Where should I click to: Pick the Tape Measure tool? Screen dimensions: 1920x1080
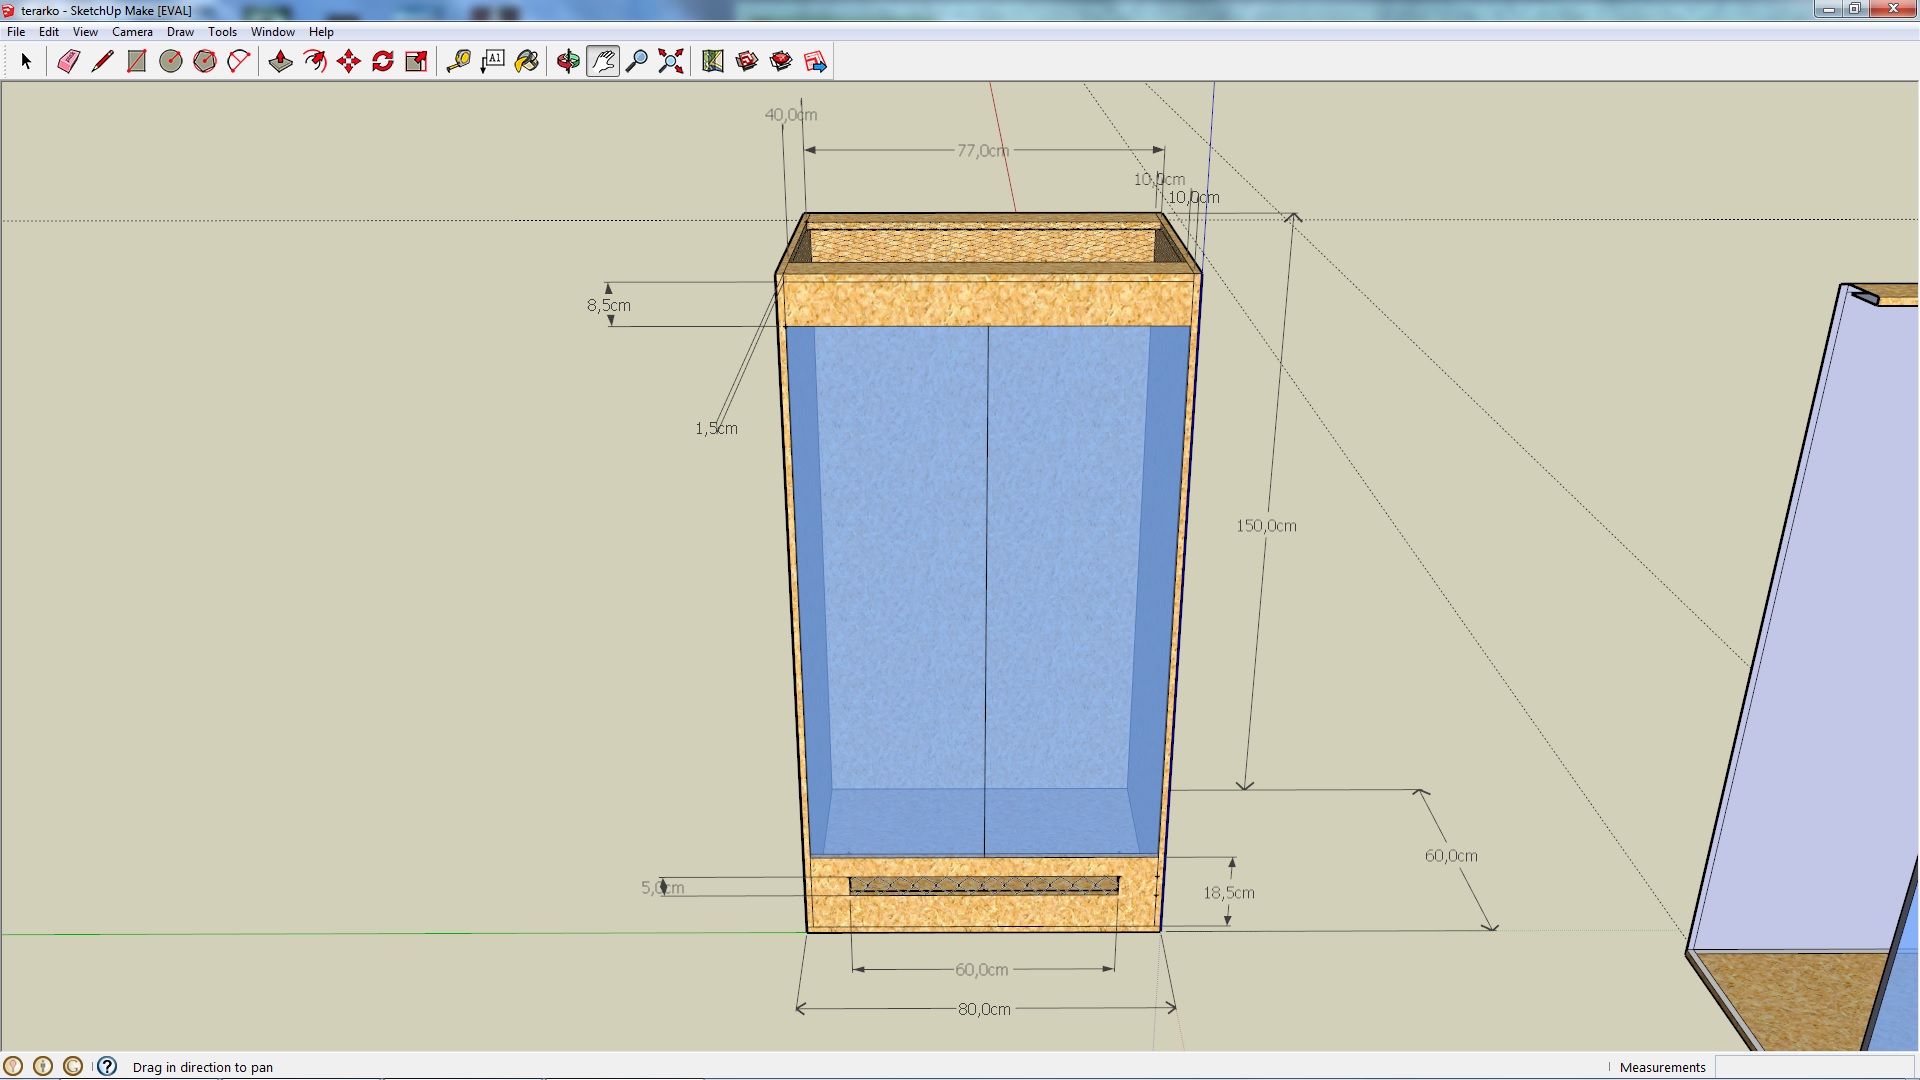(x=459, y=62)
